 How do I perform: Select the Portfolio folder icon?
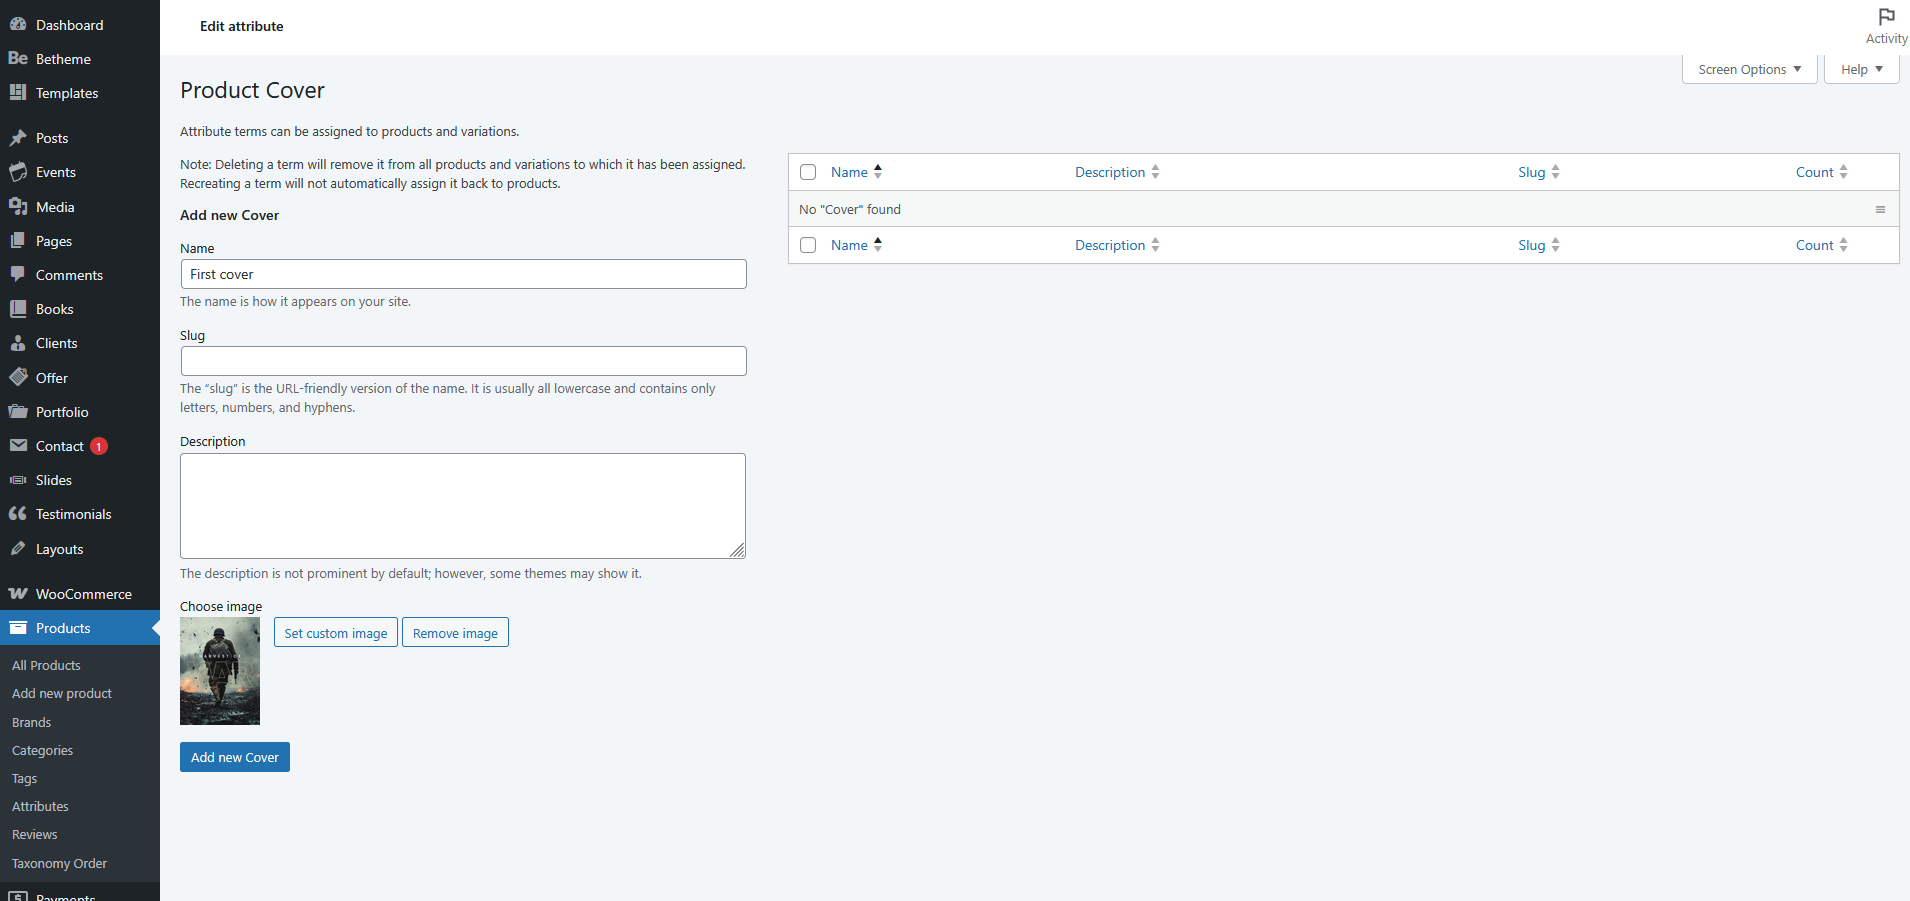click(18, 412)
